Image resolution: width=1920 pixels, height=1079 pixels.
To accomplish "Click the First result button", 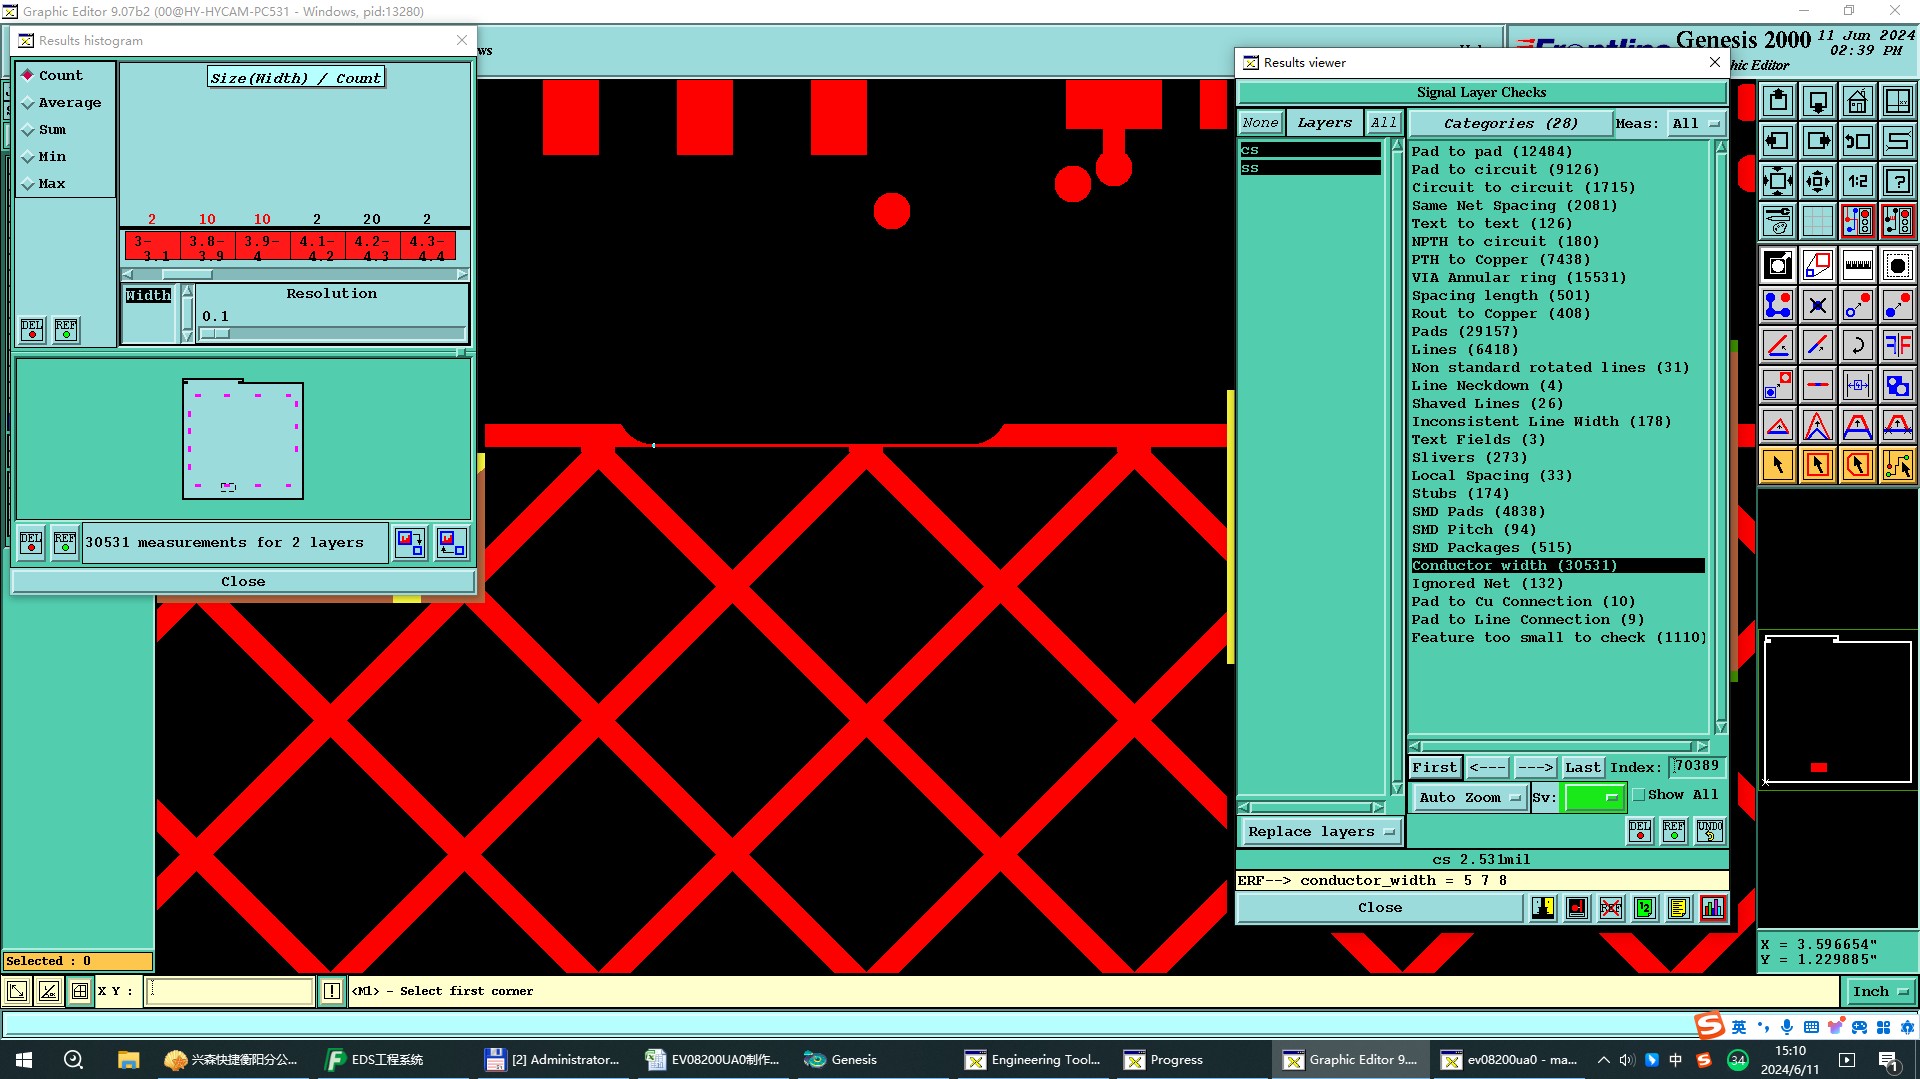I will click(x=1434, y=768).
